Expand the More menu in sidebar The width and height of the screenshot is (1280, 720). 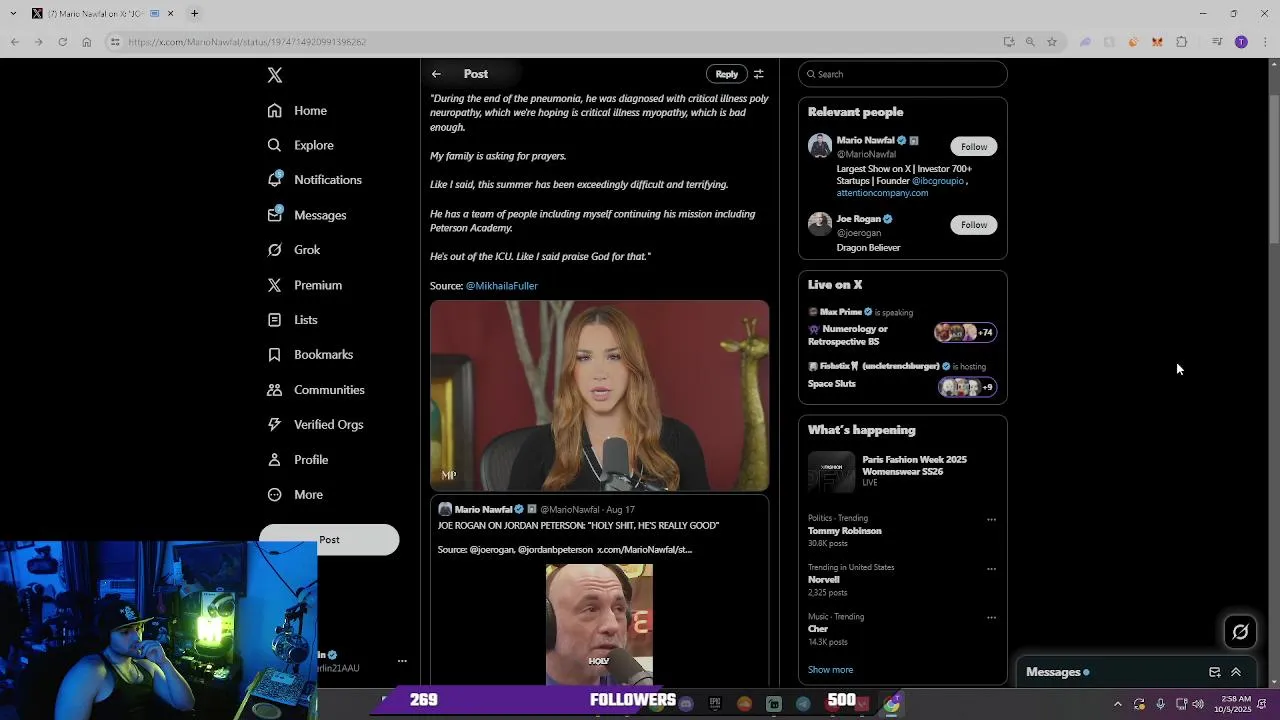[x=295, y=494]
